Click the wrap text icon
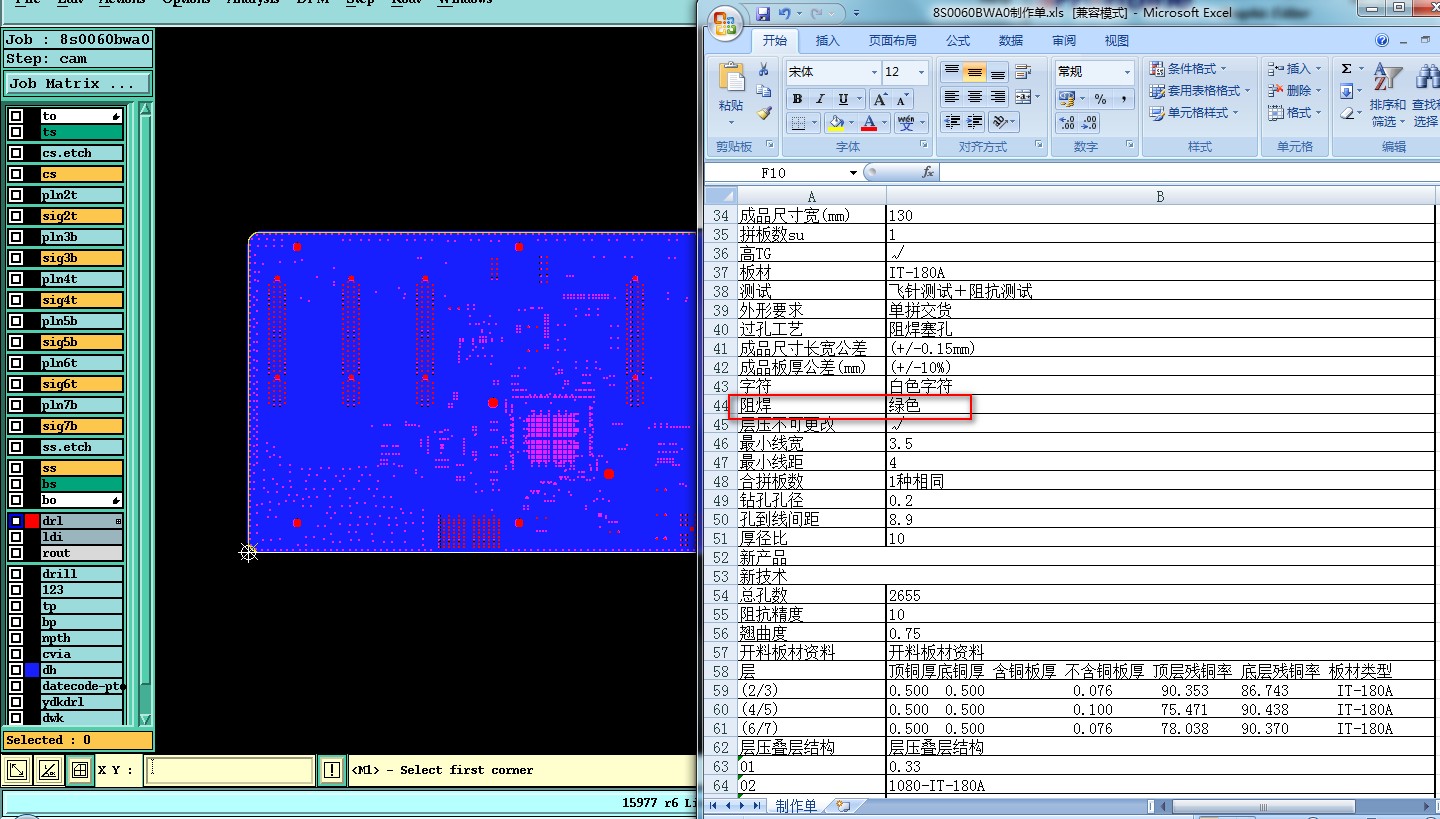This screenshot has height=819, width=1440. pos(1023,72)
